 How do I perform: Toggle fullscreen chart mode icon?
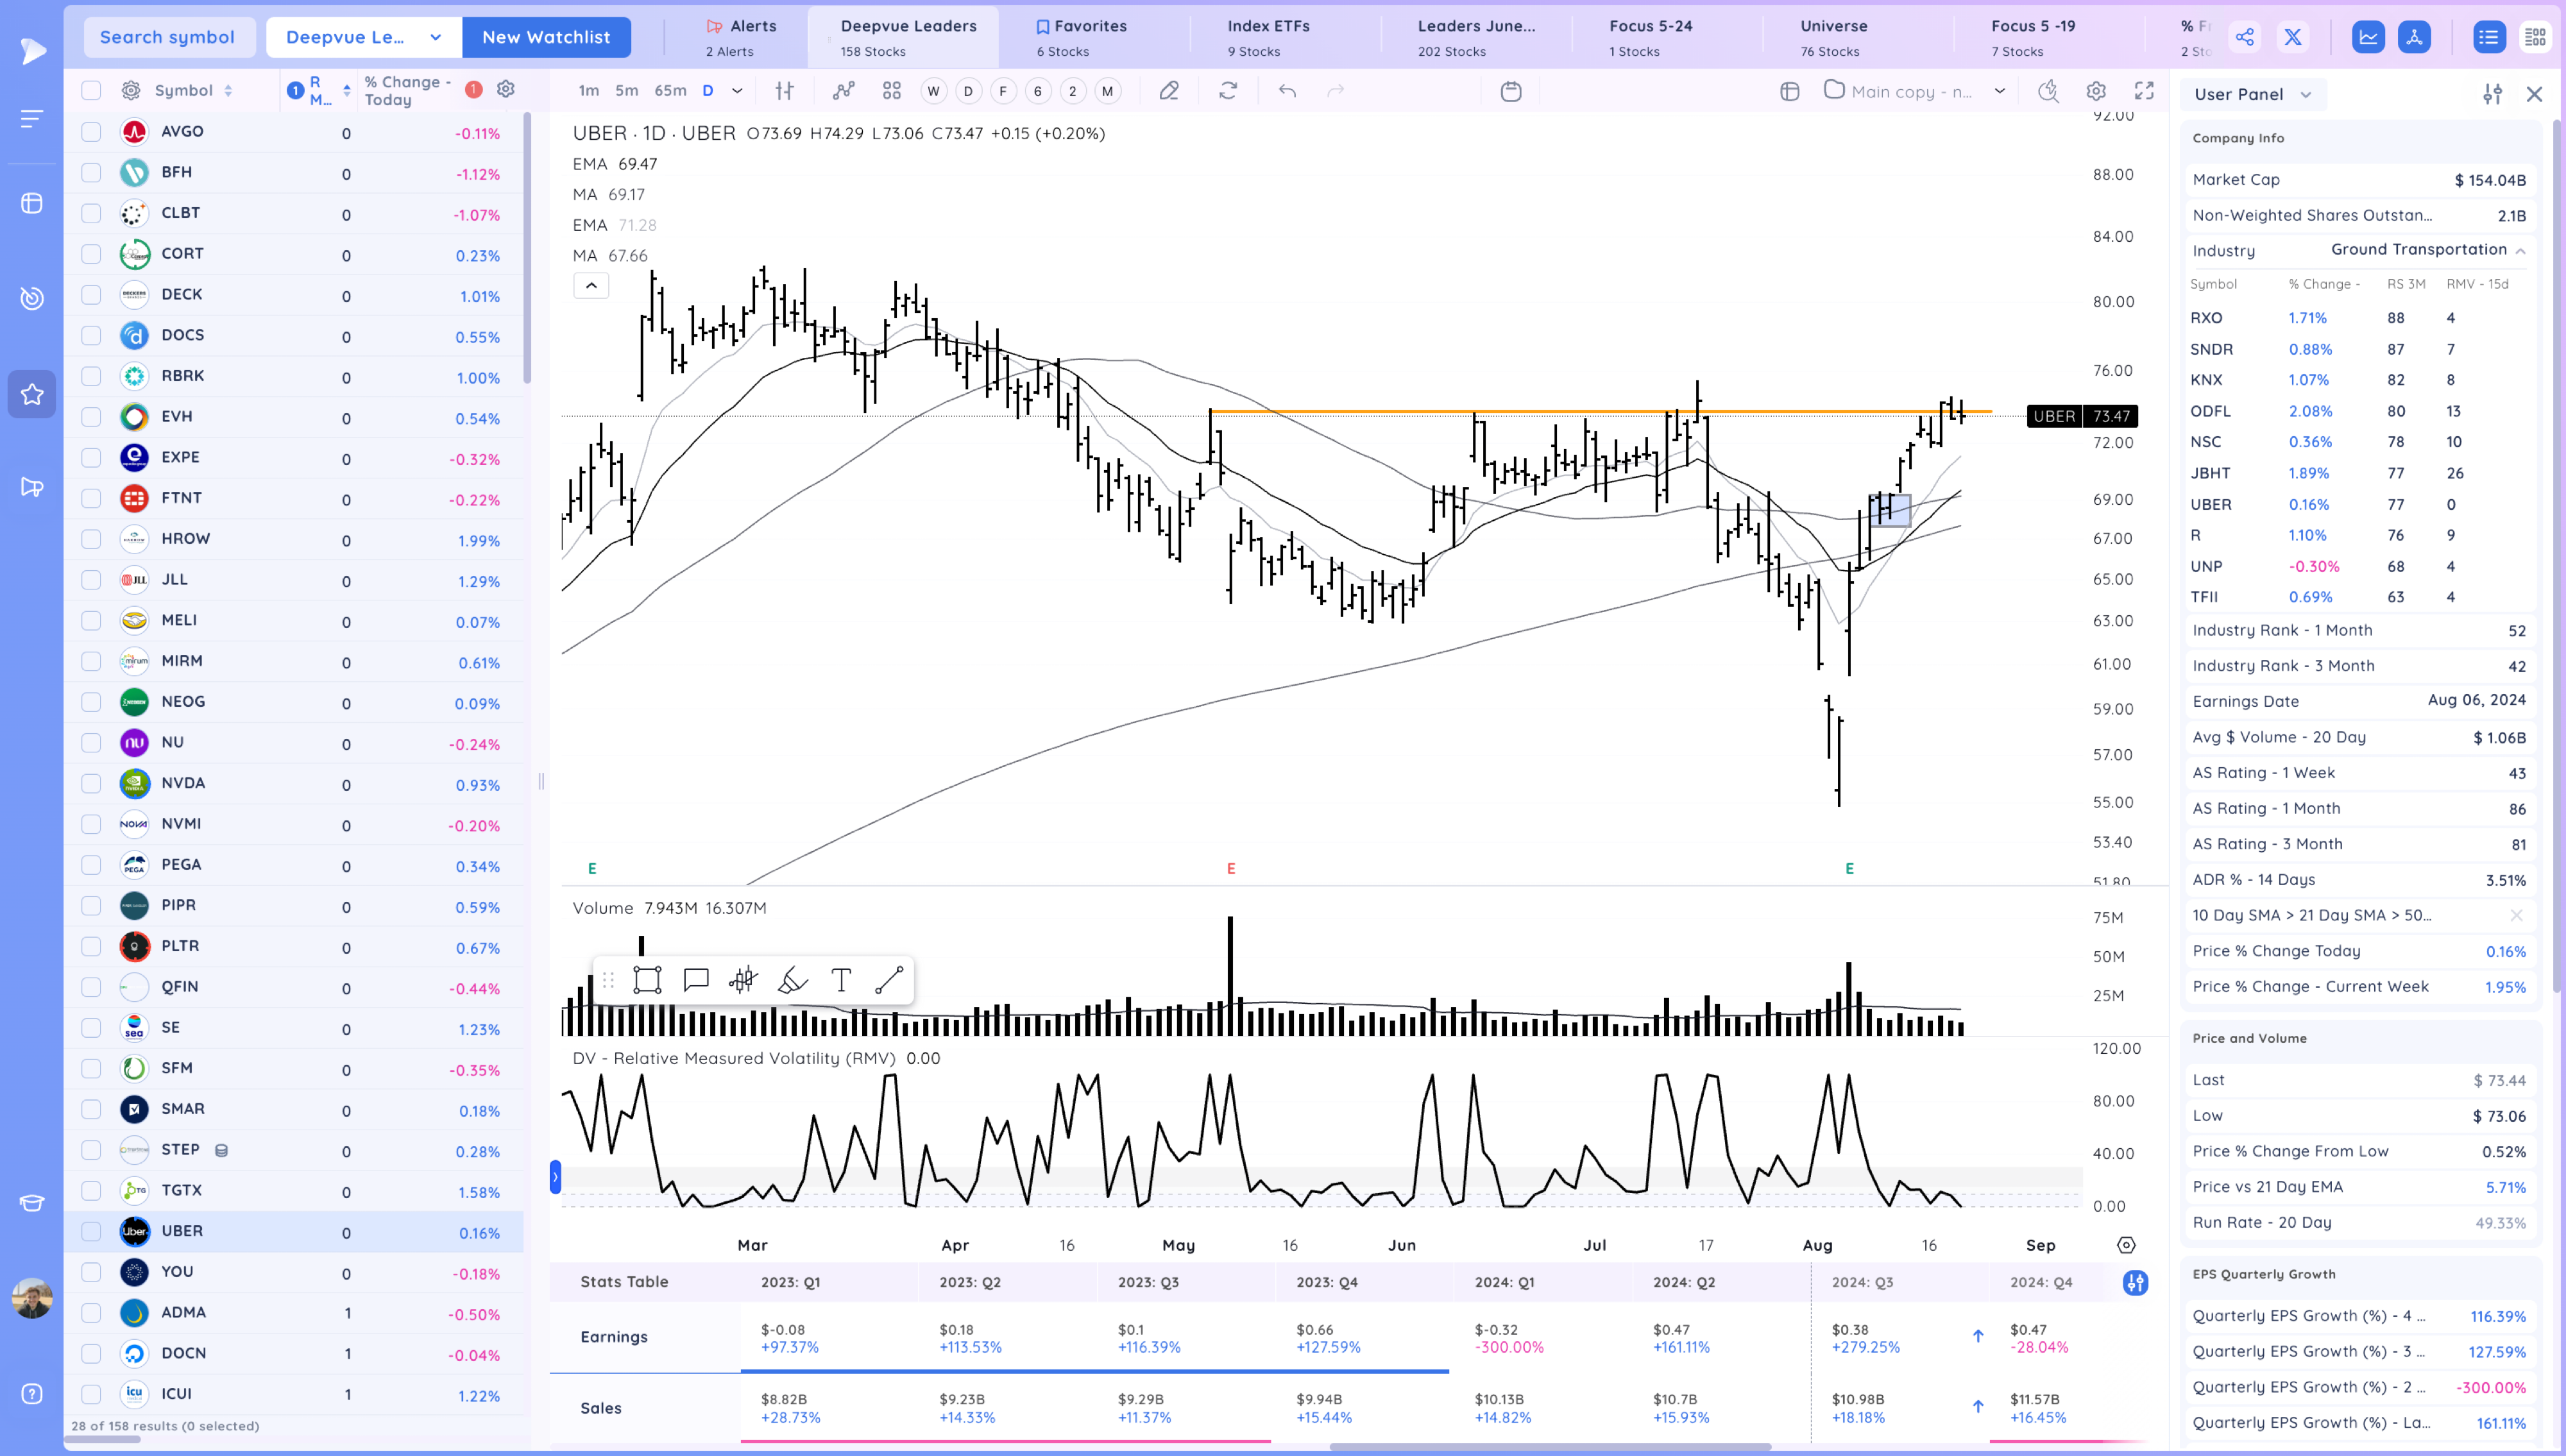tap(2144, 91)
